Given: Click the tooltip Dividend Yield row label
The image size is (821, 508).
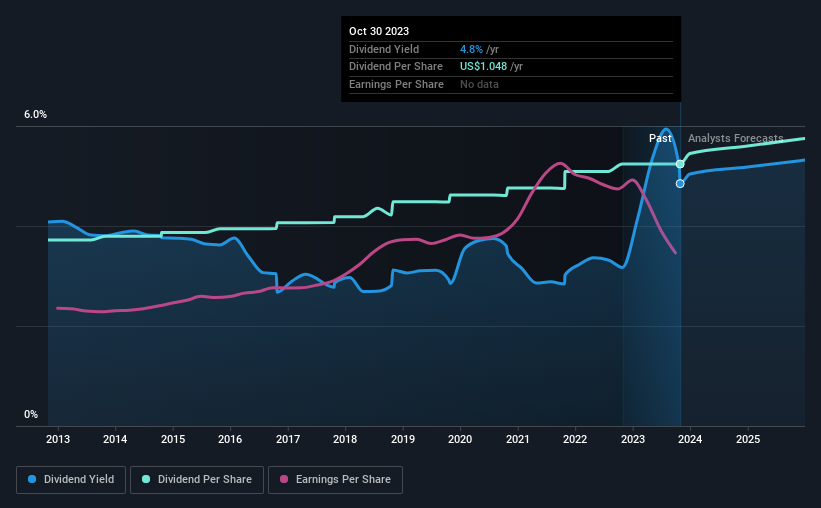Looking at the screenshot, I should [x=384, y=49].
